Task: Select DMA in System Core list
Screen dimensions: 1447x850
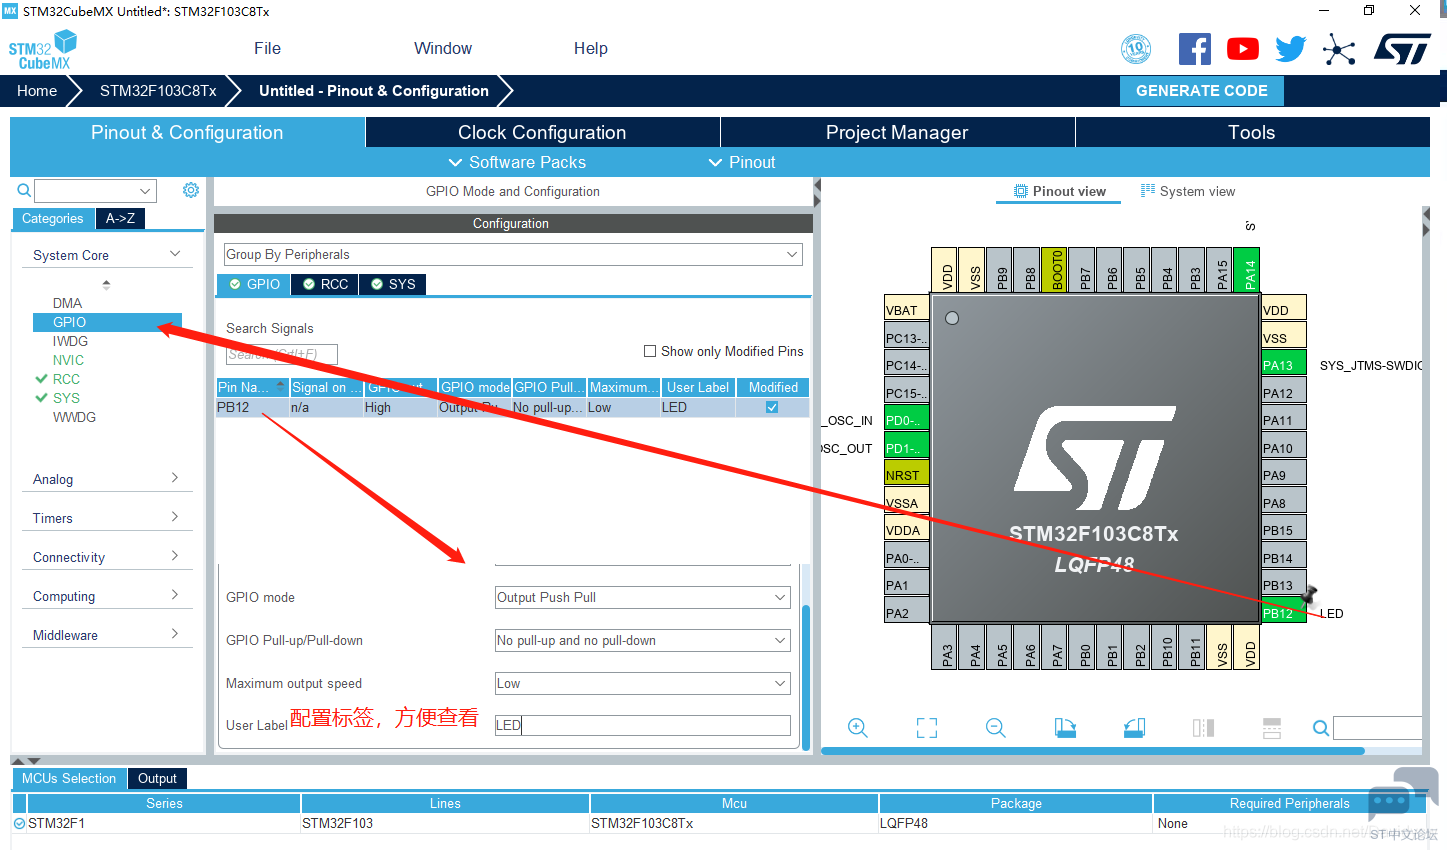Action: 67,303
